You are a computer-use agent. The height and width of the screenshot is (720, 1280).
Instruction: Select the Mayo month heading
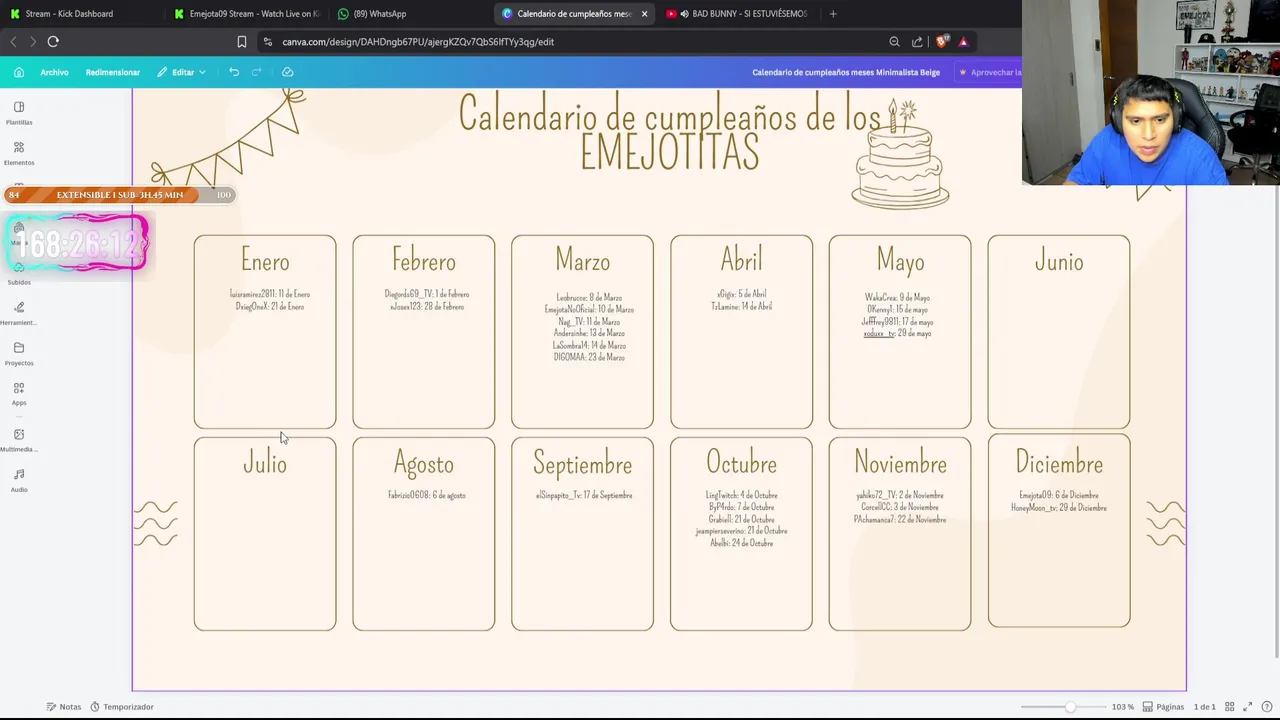coord(900,262)
